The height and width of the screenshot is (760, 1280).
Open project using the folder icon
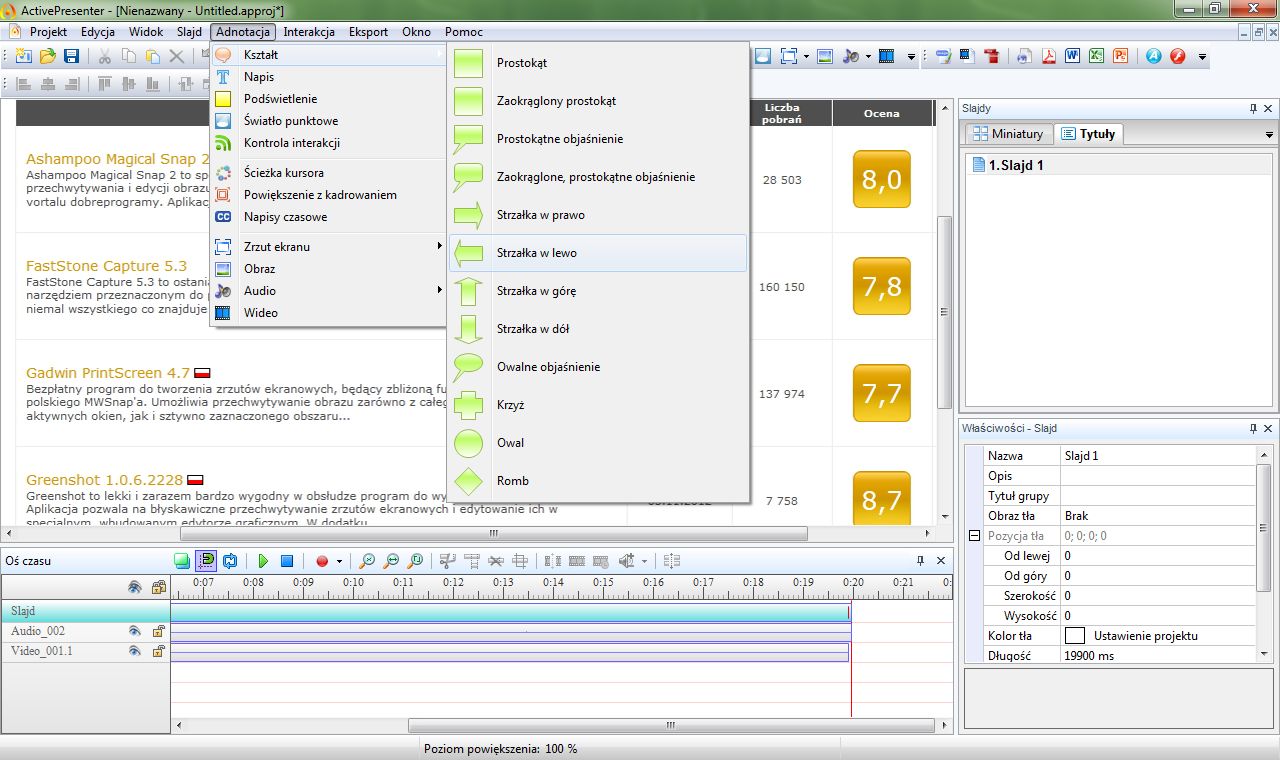pyautogui.click(x=47, y=56)
